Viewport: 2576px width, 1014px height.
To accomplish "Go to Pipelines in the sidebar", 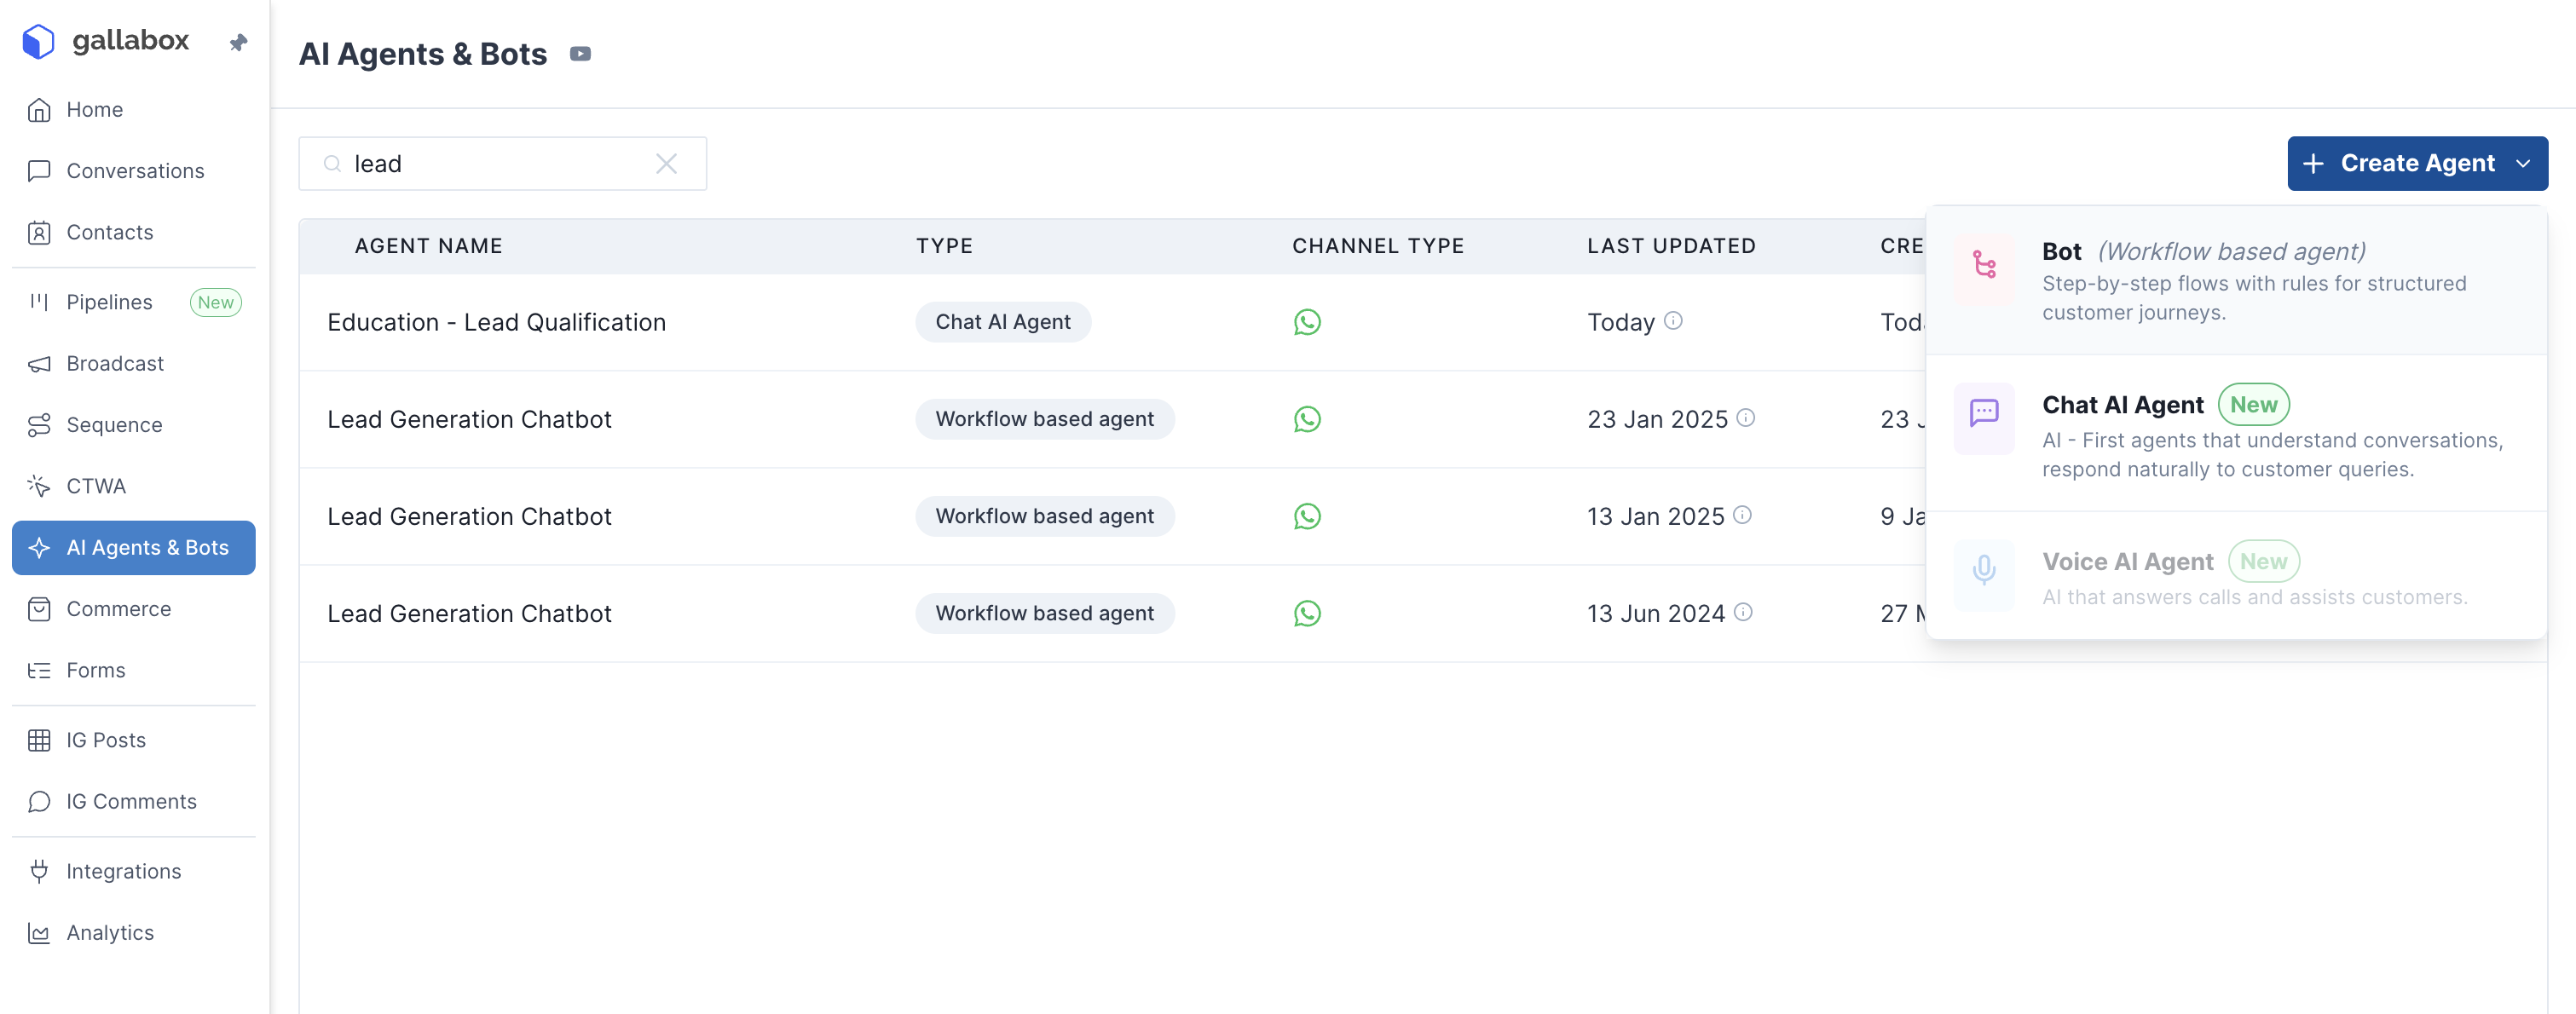I will point(109,302).
